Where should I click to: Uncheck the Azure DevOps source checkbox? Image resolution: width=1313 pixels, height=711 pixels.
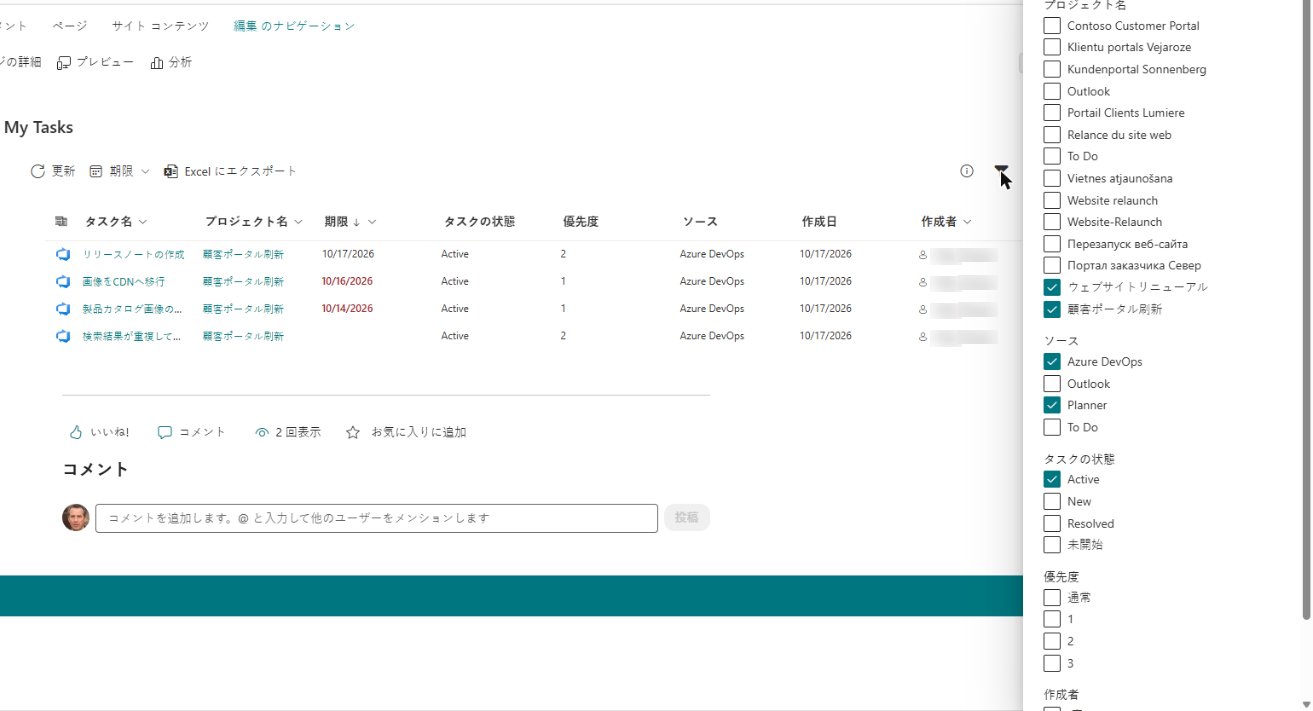(1052, 362)
